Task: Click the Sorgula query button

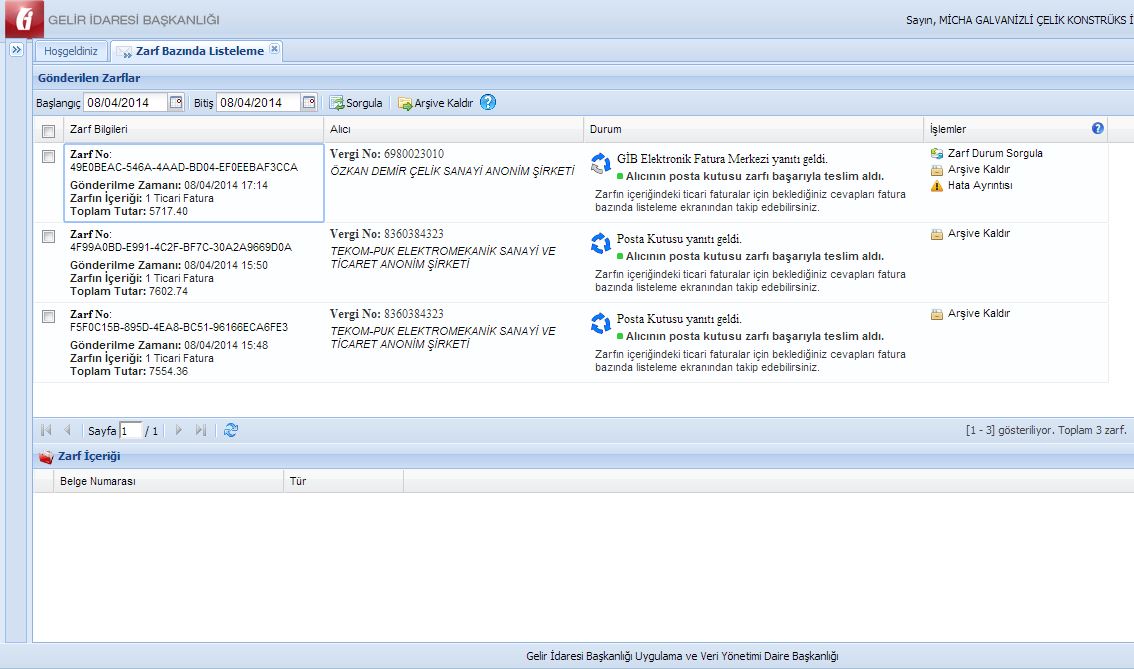Action: (357, 103)
